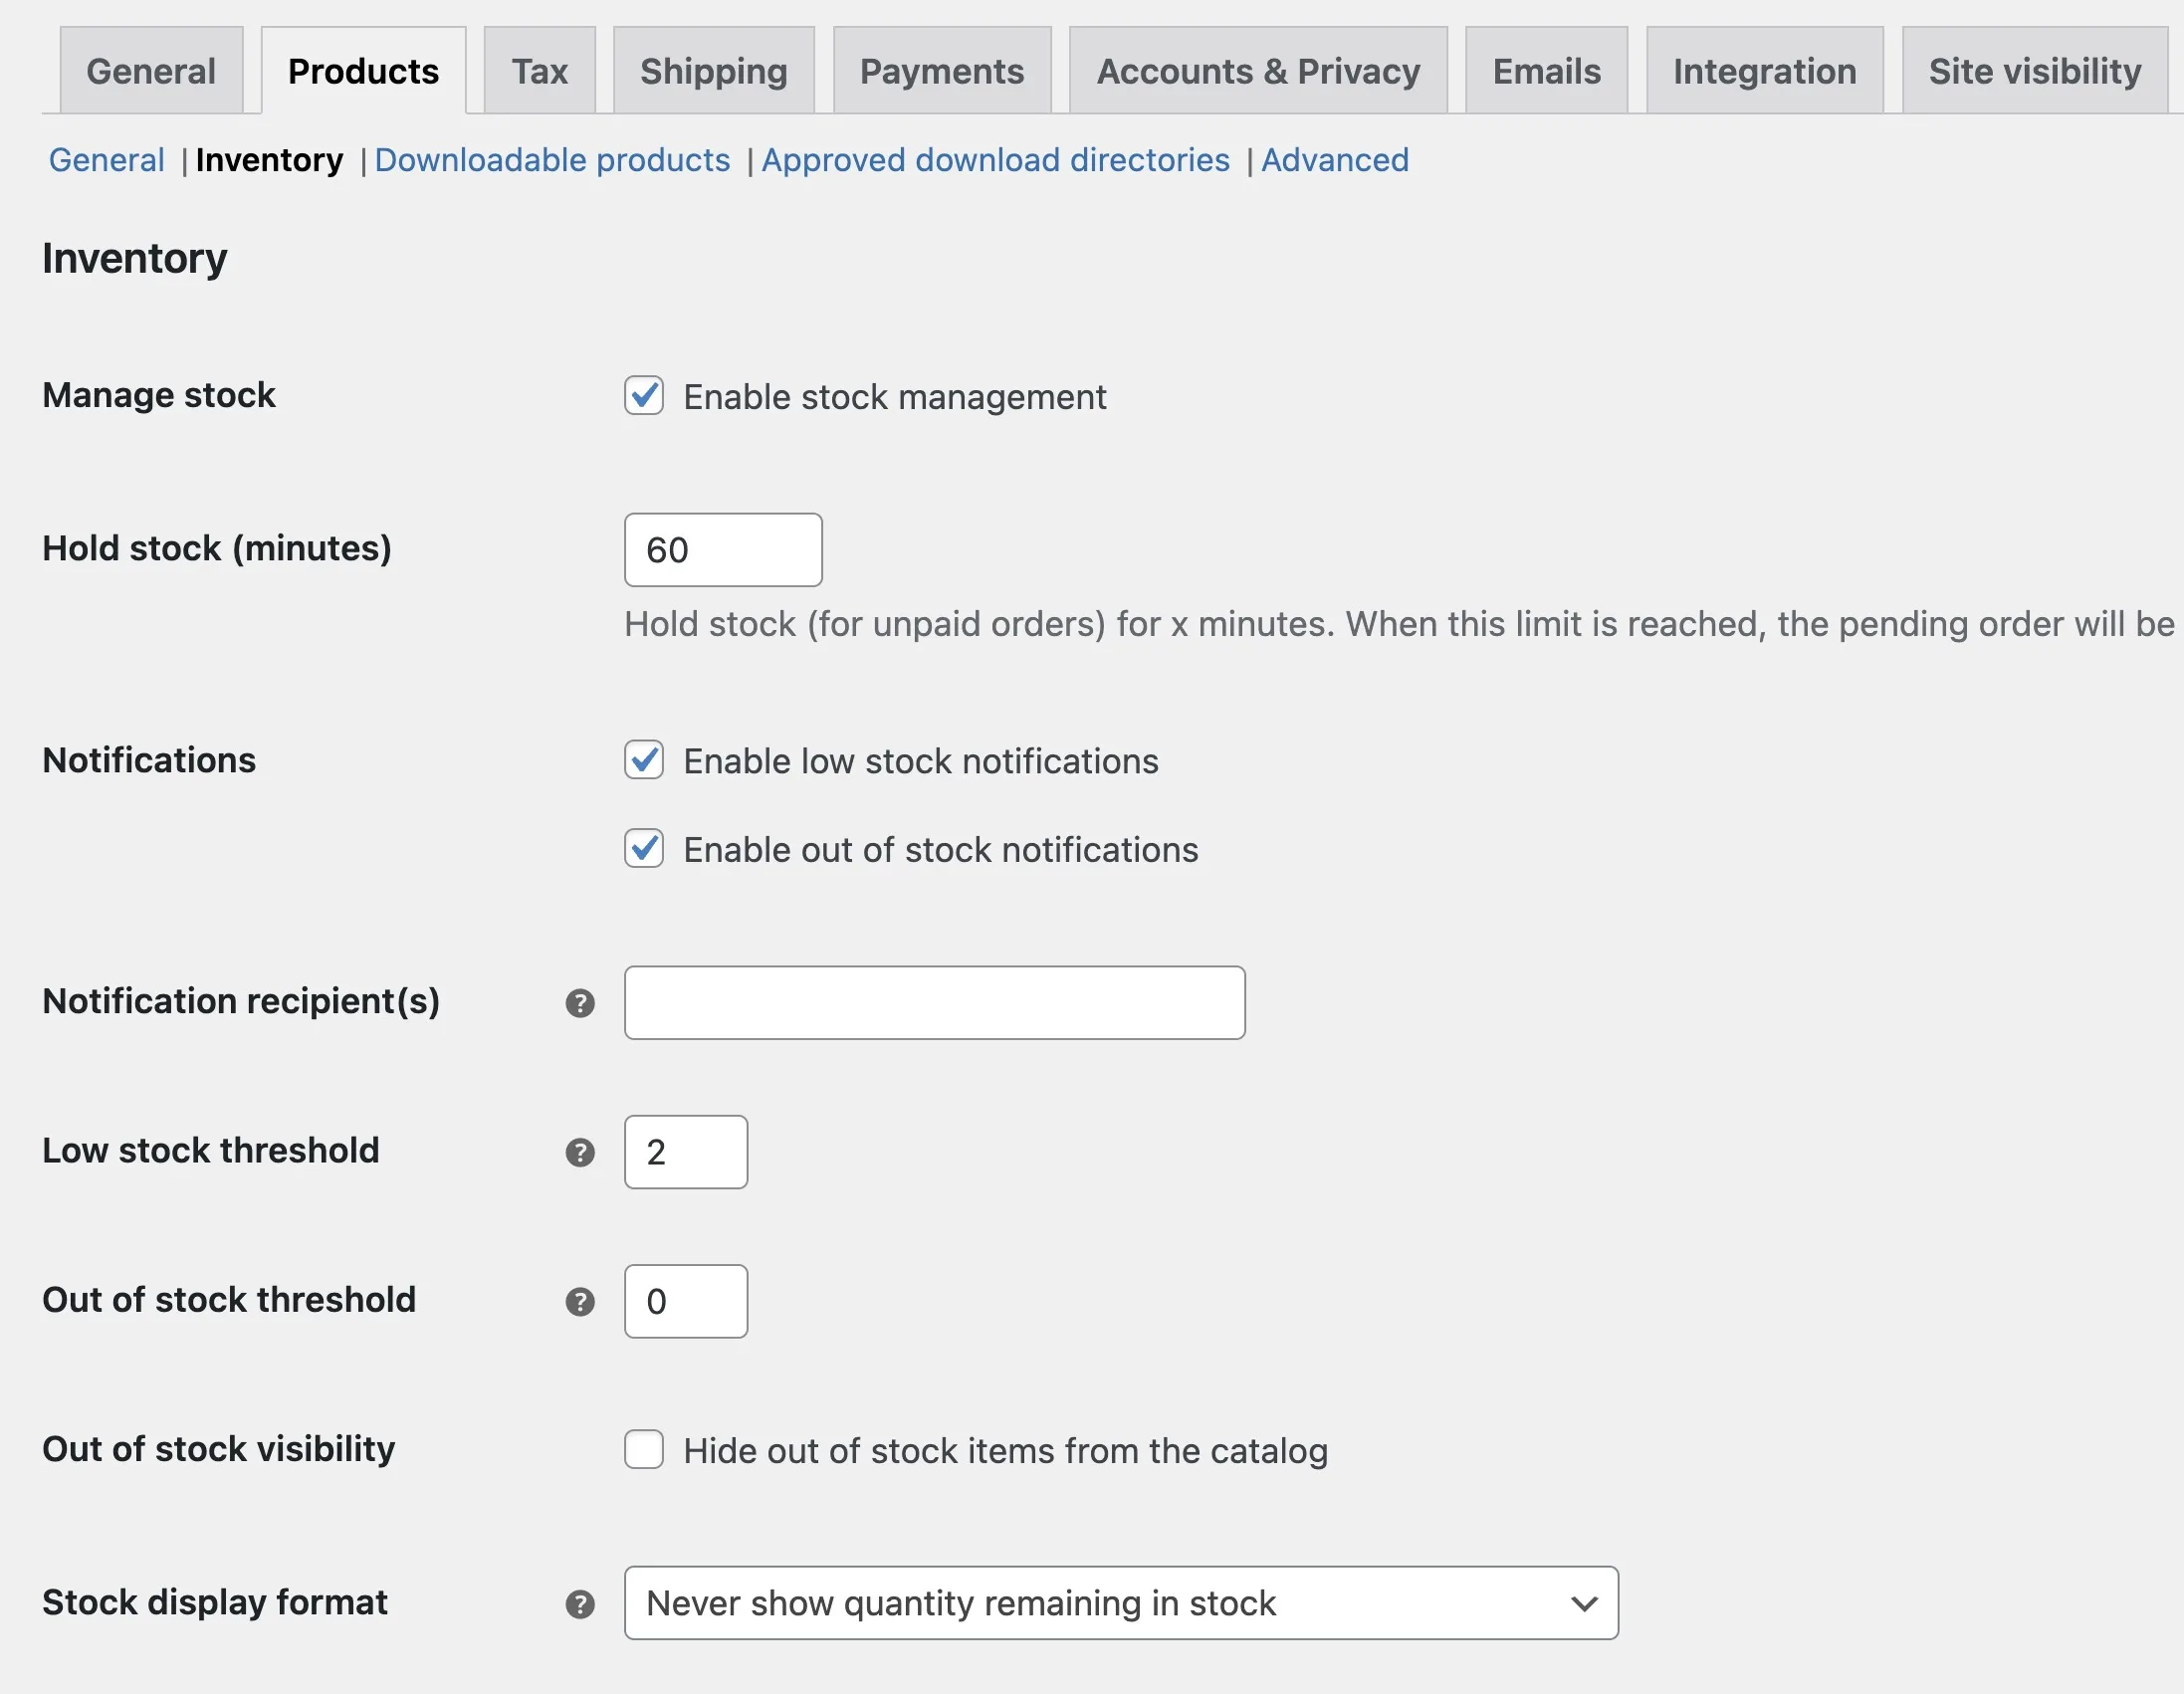2184x1694 pixels.
Task: Open the General products sub-section link
Action: coord(107,160)
